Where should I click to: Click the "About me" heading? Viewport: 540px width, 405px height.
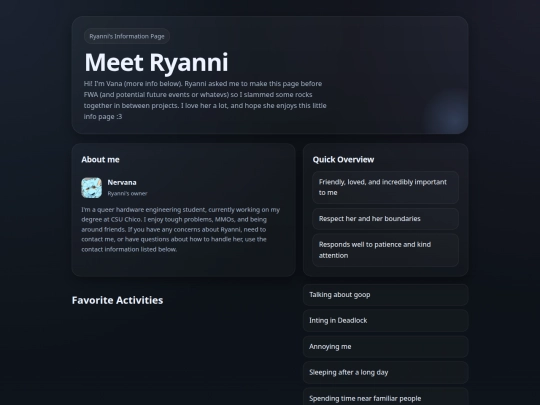coord(101,159)
